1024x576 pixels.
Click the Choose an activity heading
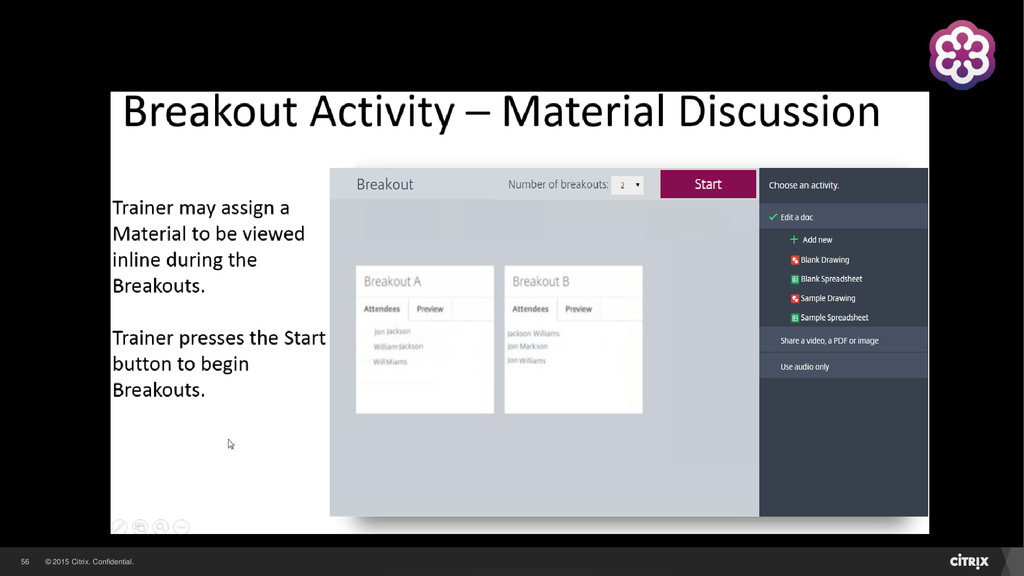tap(804, 185)
